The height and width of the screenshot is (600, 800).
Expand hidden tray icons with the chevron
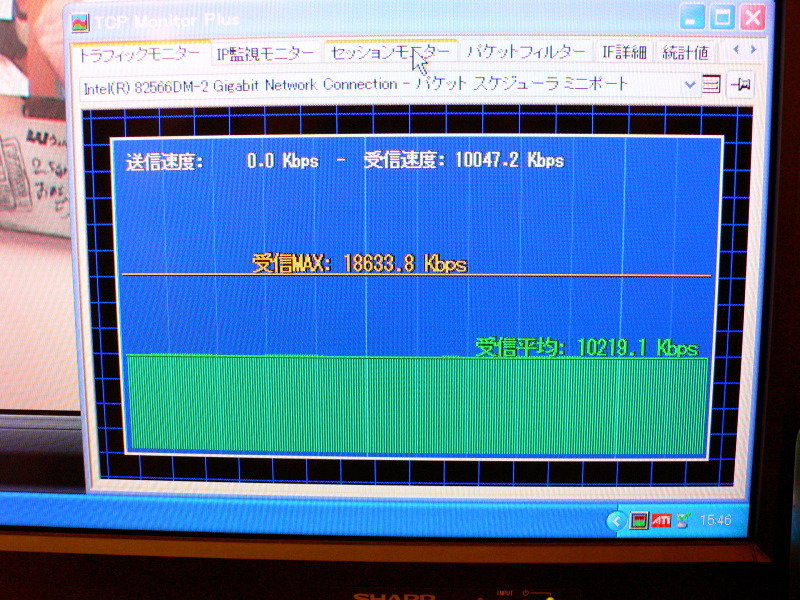pyautogui.click(x=616, y=521)
